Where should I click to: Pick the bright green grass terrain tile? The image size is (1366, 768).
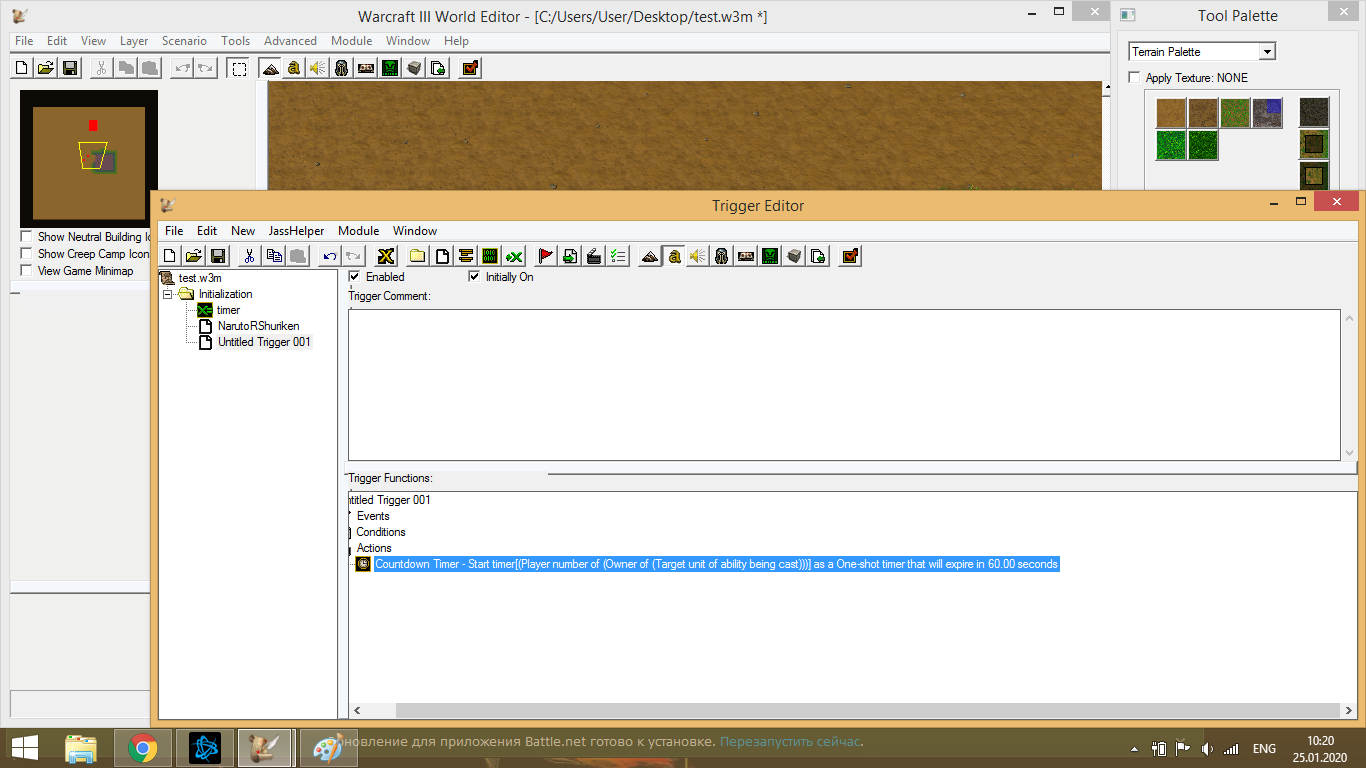(x=1171, y=145)
